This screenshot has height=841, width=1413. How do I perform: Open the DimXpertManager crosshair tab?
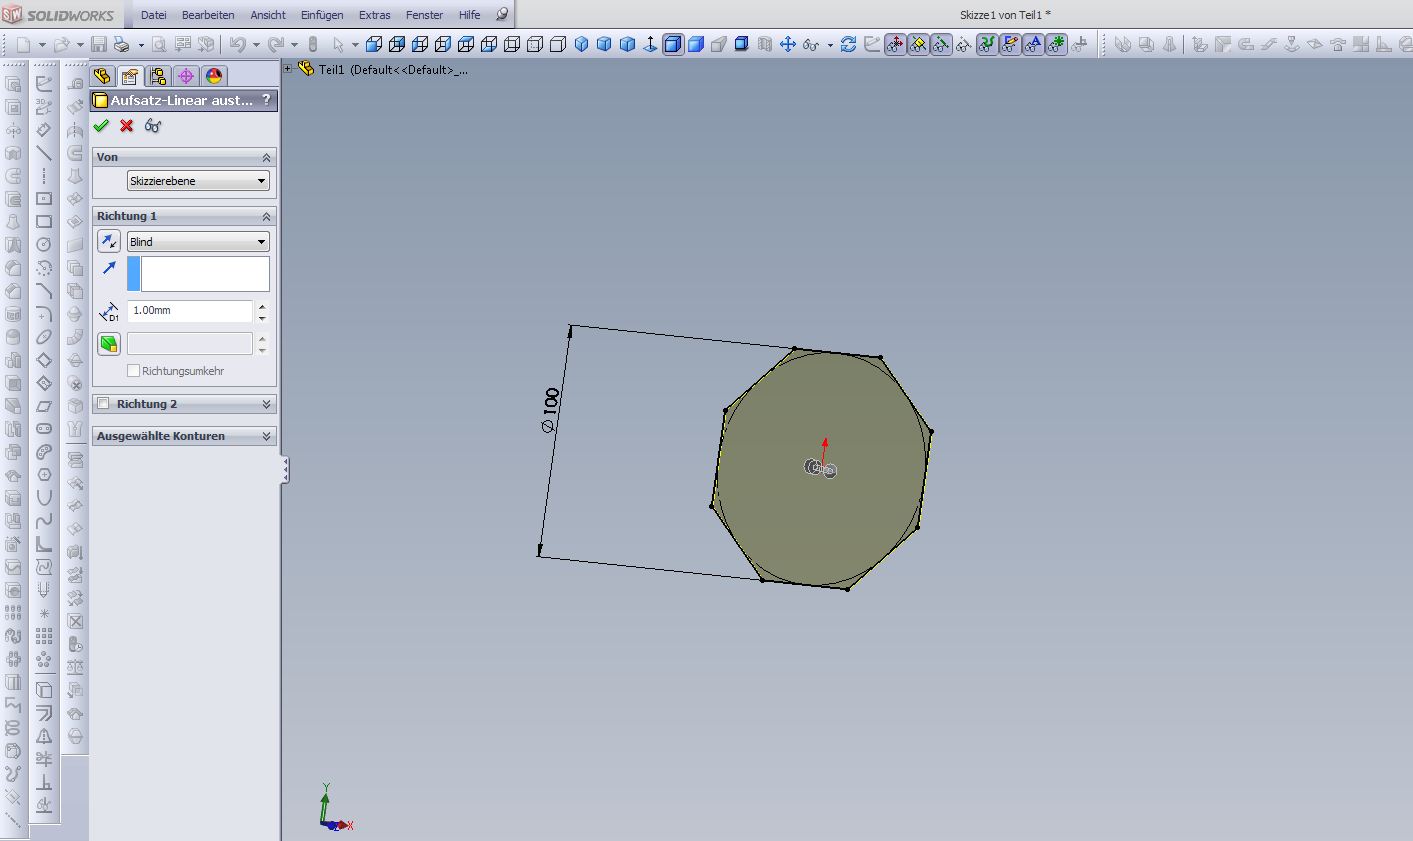point(186,77)
